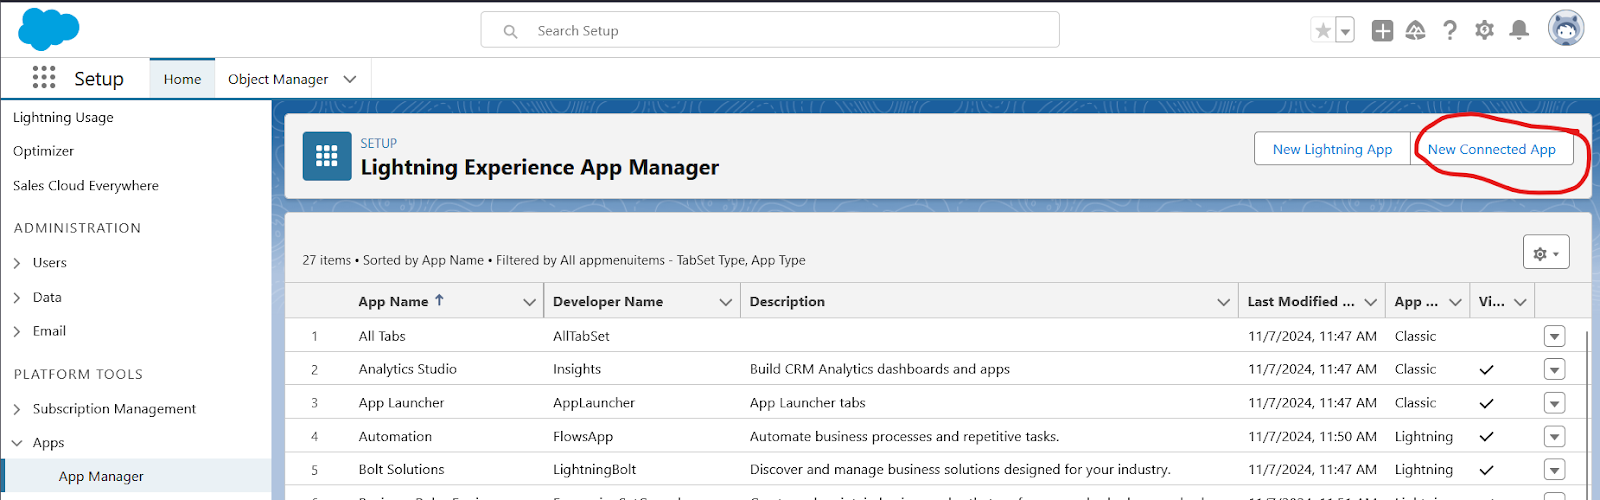
Task: Open App Name column menu chevron
Action: pos(530,302)
